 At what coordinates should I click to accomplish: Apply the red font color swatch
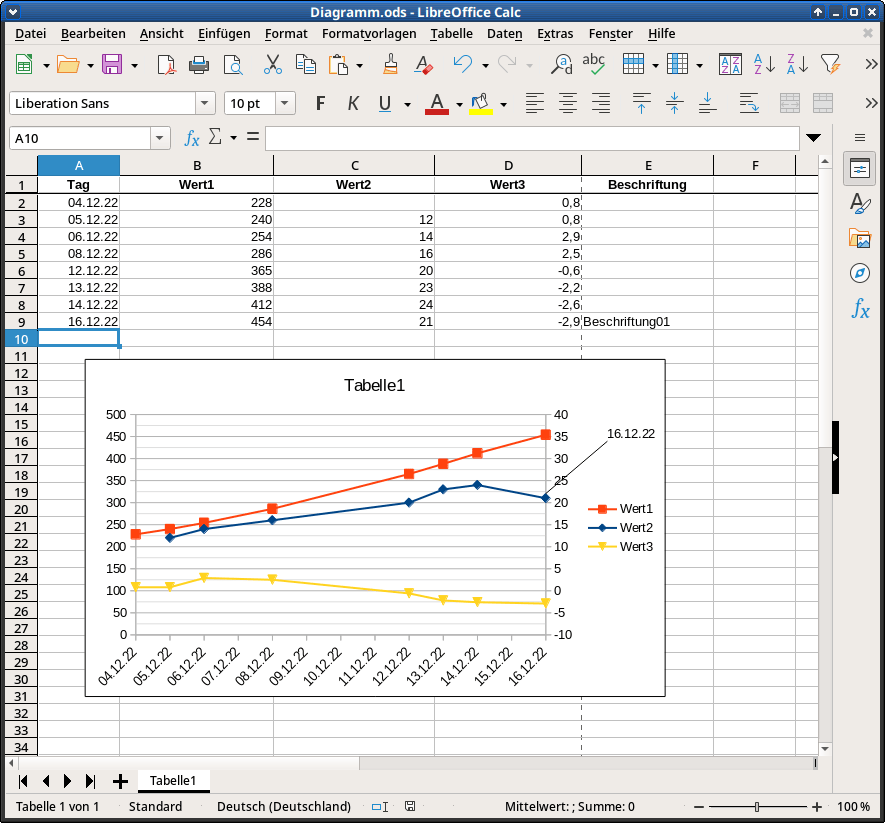pyautogui.click(x=436, y=104)
